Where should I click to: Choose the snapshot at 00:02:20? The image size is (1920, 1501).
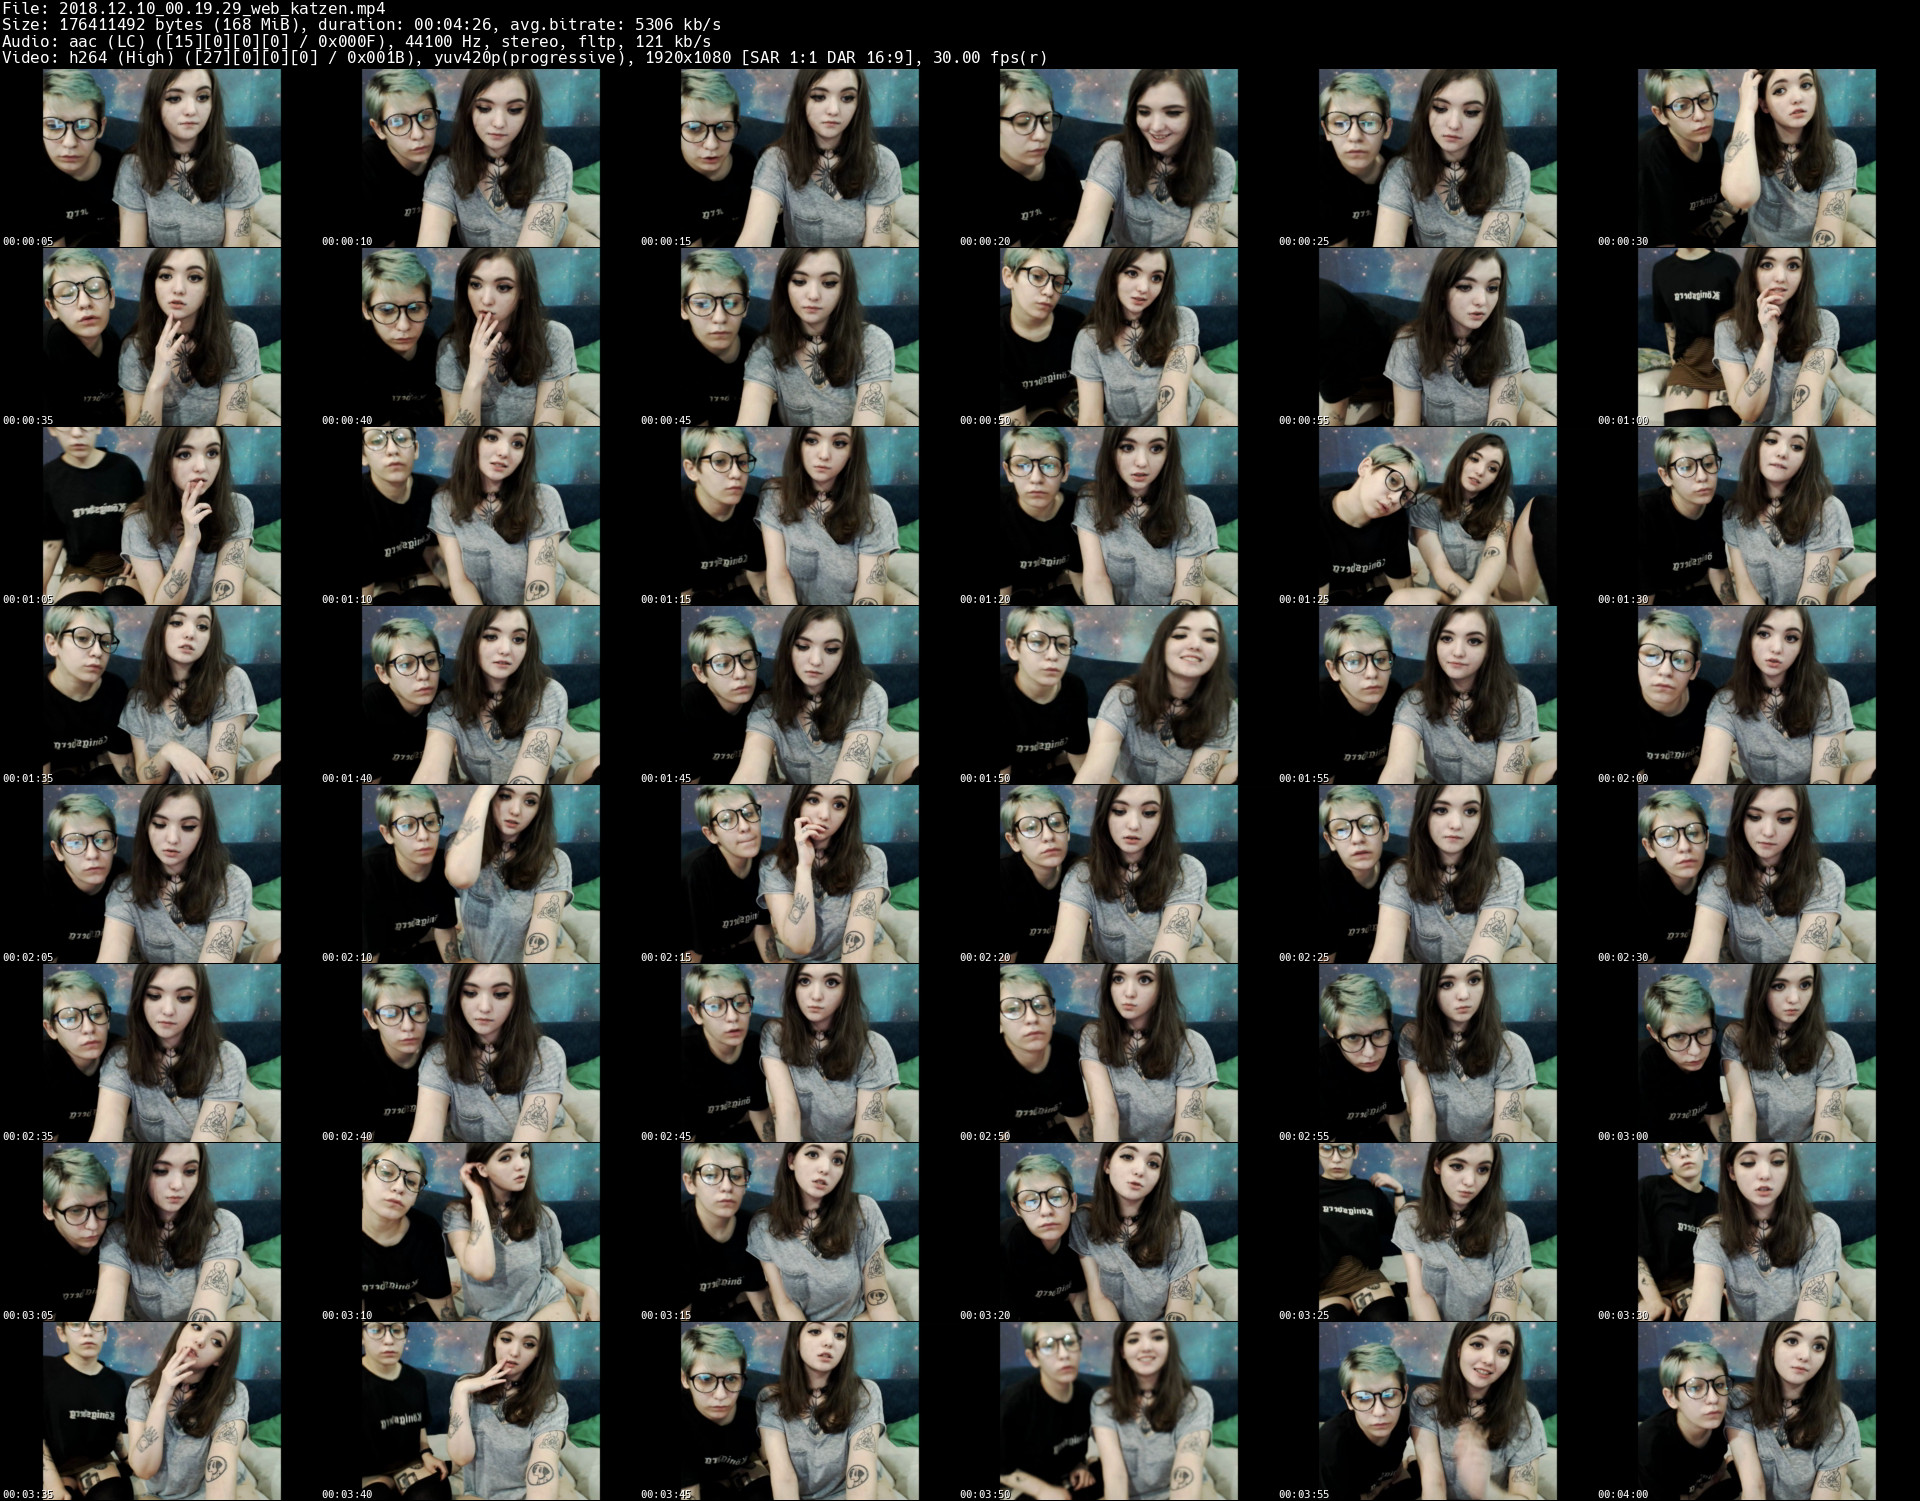pyautogui.click(x=1119, y=874)
